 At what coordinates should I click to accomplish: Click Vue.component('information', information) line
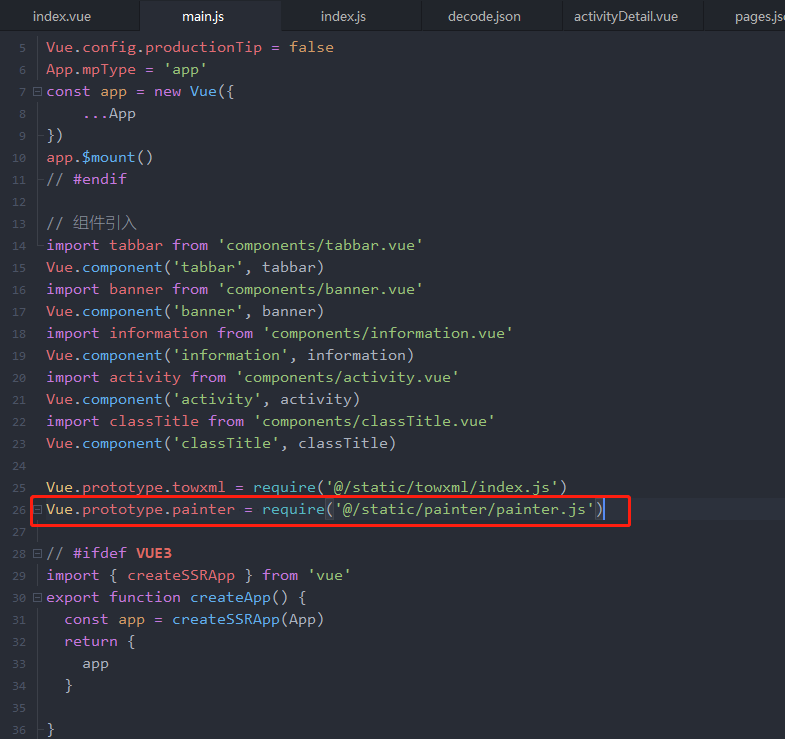[230, 355]
